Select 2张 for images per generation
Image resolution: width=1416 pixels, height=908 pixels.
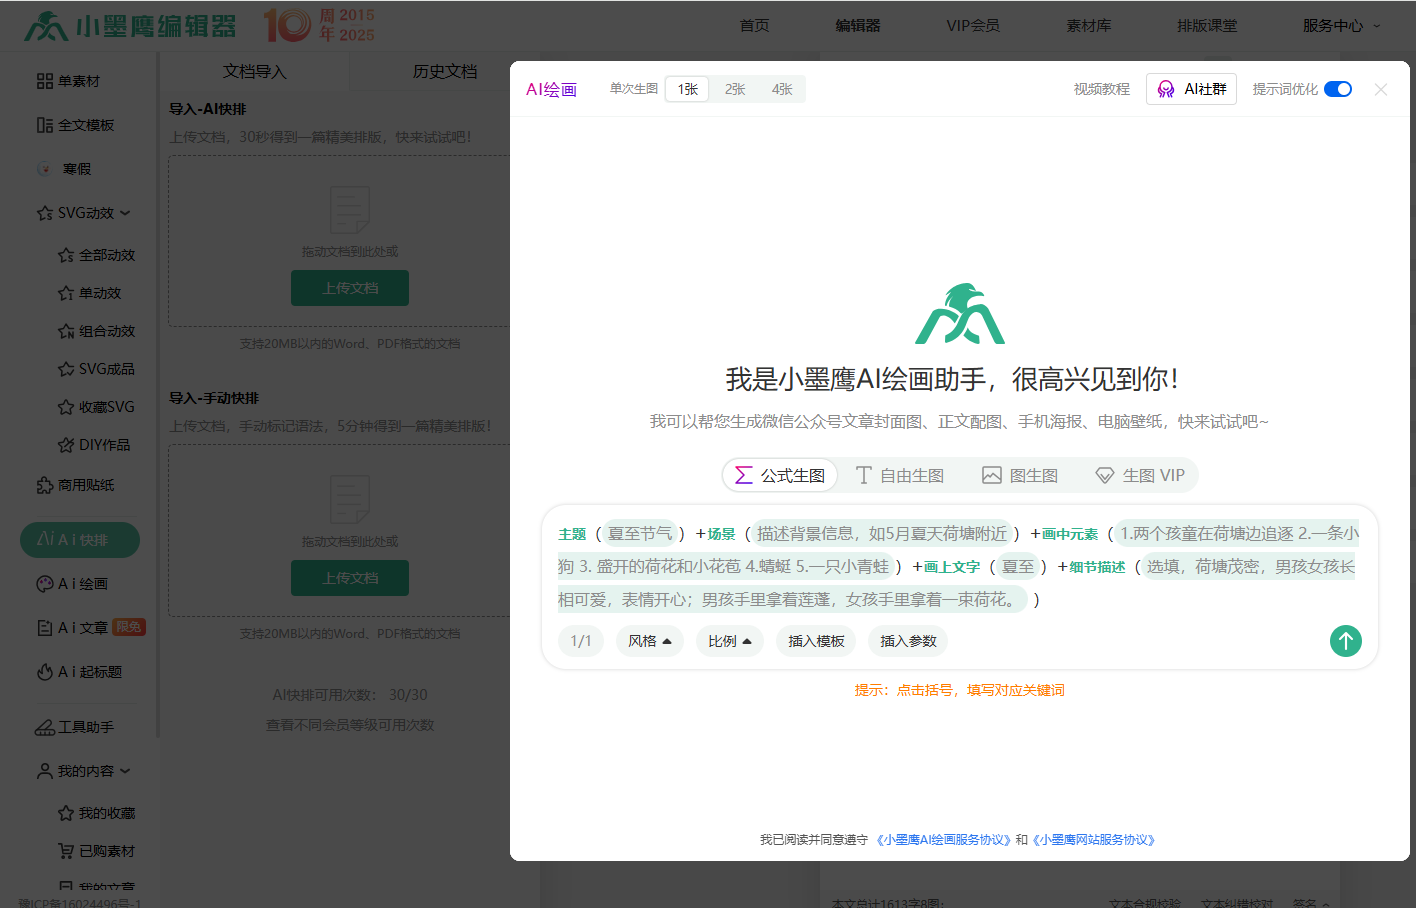pos(734,88)
